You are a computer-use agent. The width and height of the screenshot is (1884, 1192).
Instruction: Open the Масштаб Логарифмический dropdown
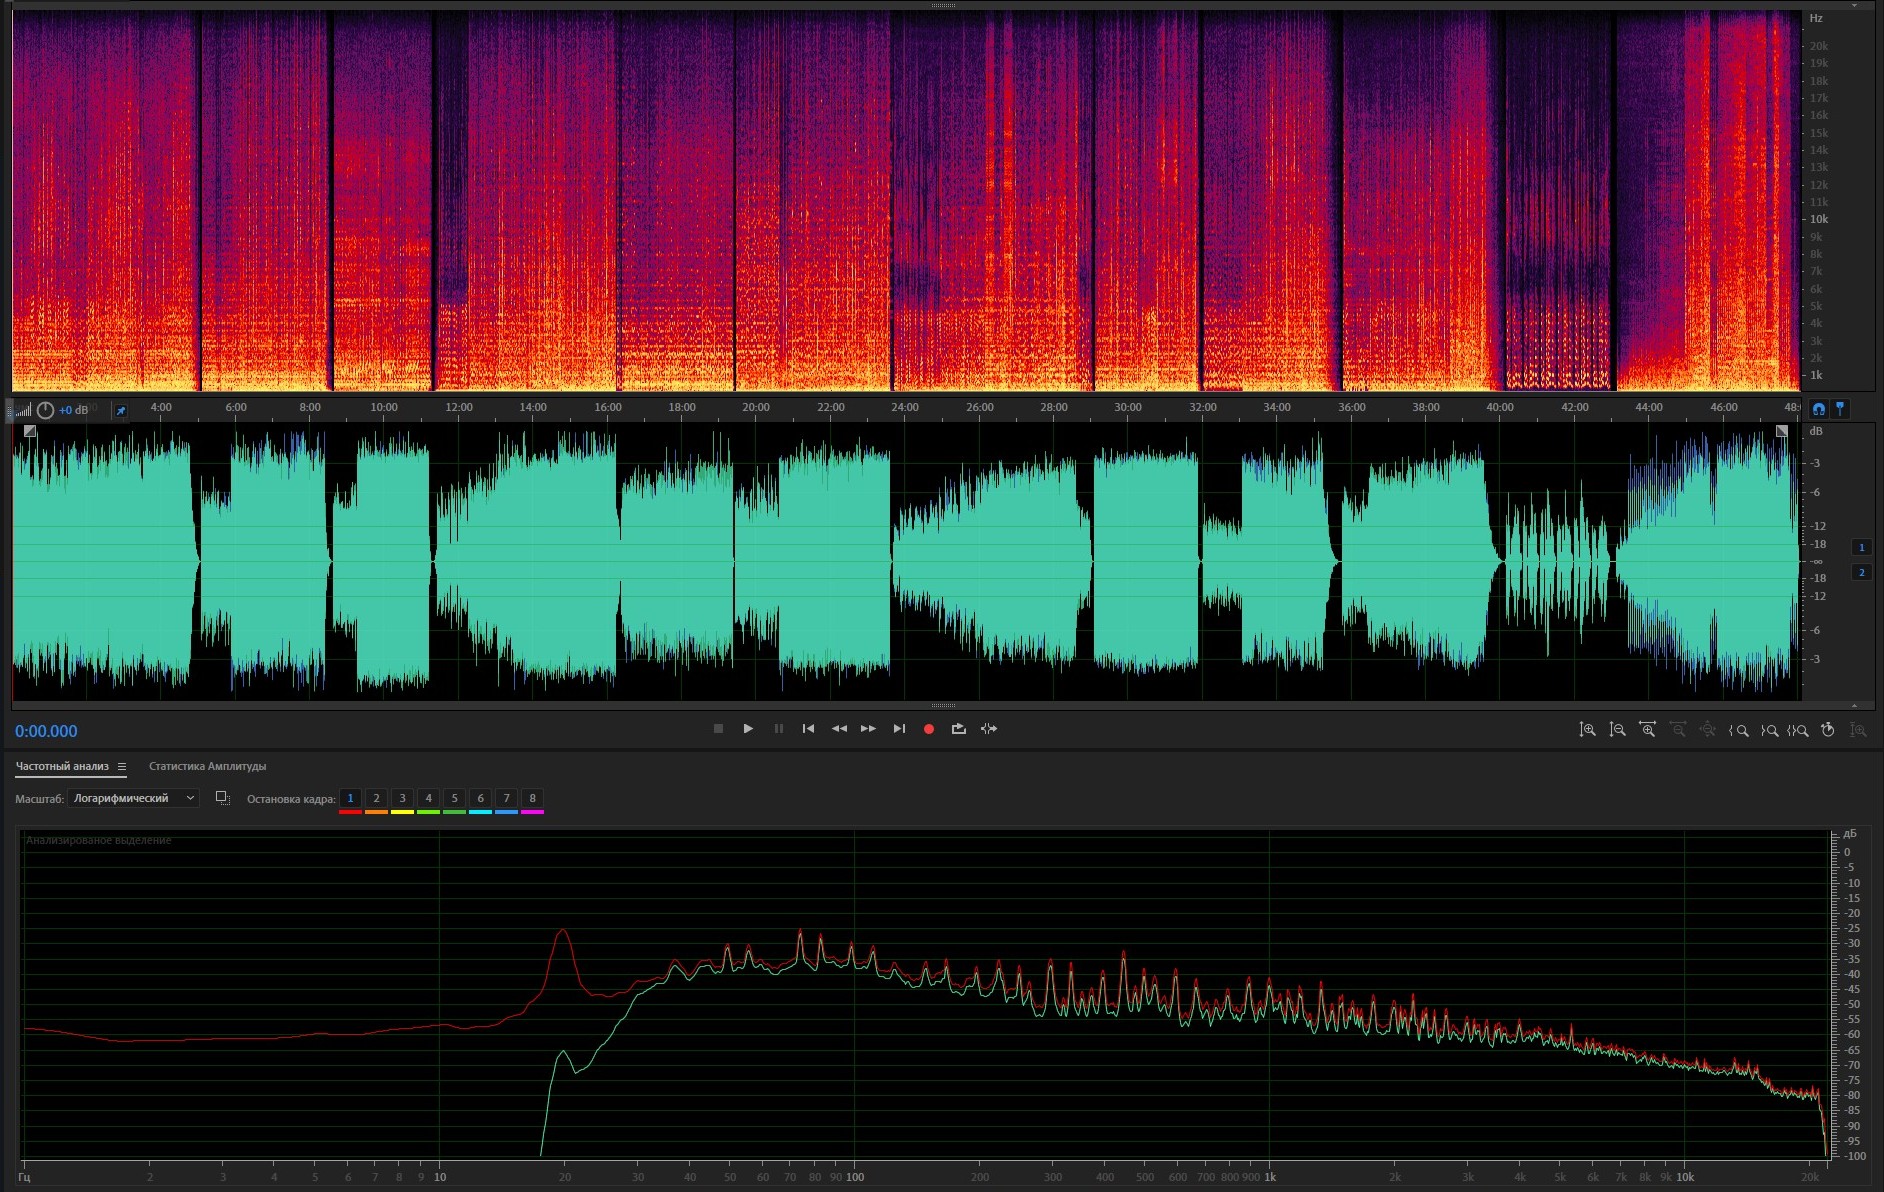coord(134,798)
